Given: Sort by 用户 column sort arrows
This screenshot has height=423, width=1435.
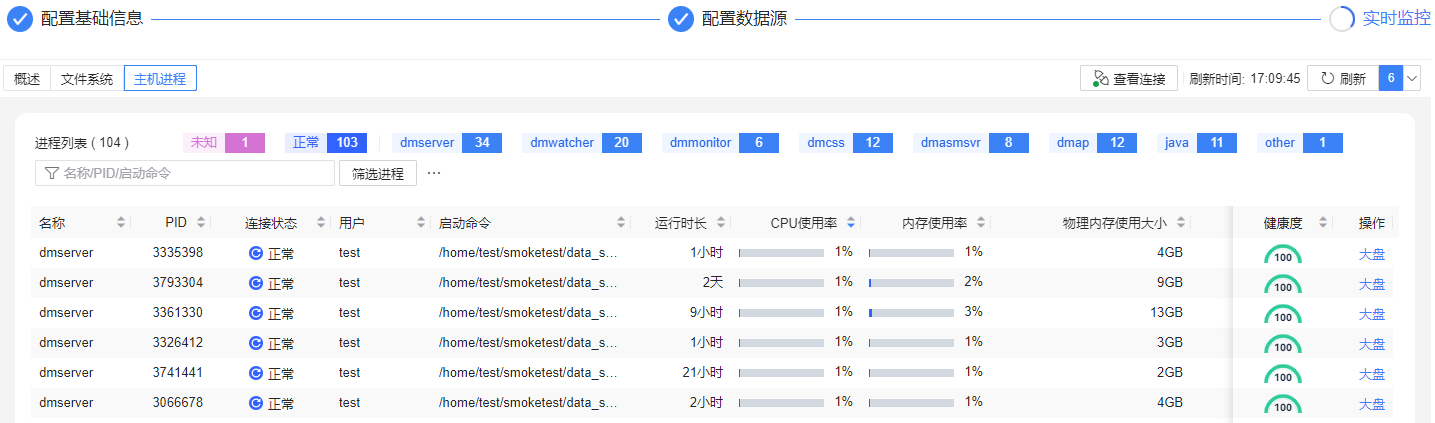Looking at the screenshot, I should 421,222.
